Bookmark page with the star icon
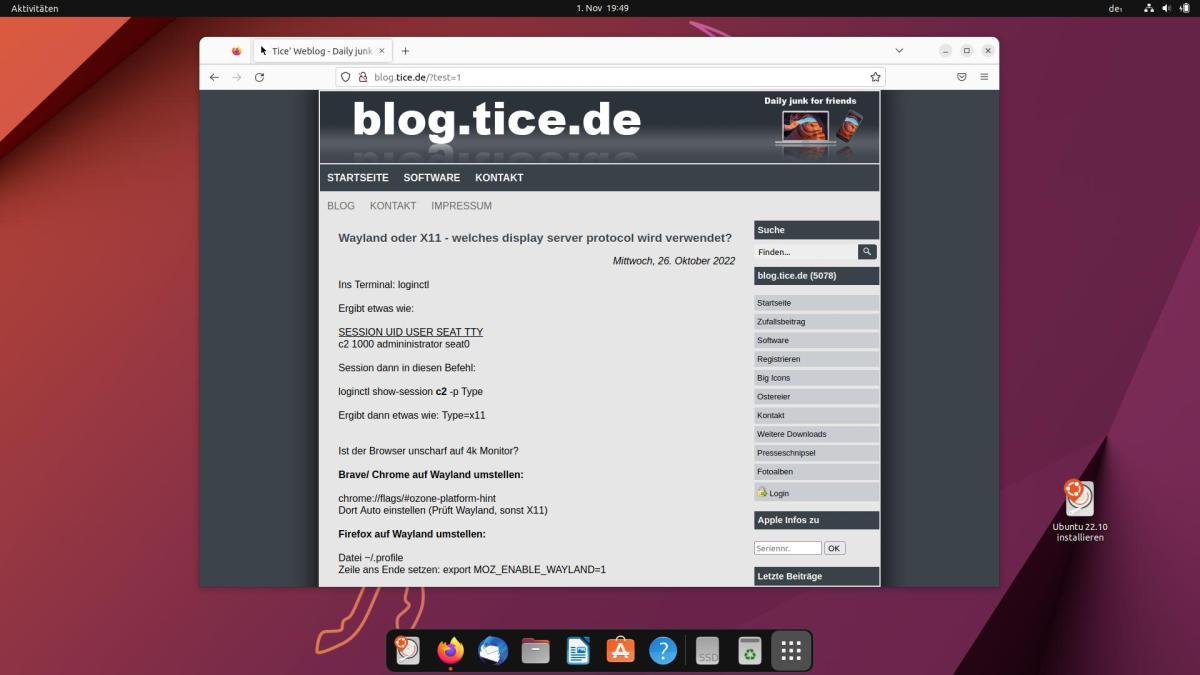This screenshot has width=1200, height=675. [x=875, y=77]
